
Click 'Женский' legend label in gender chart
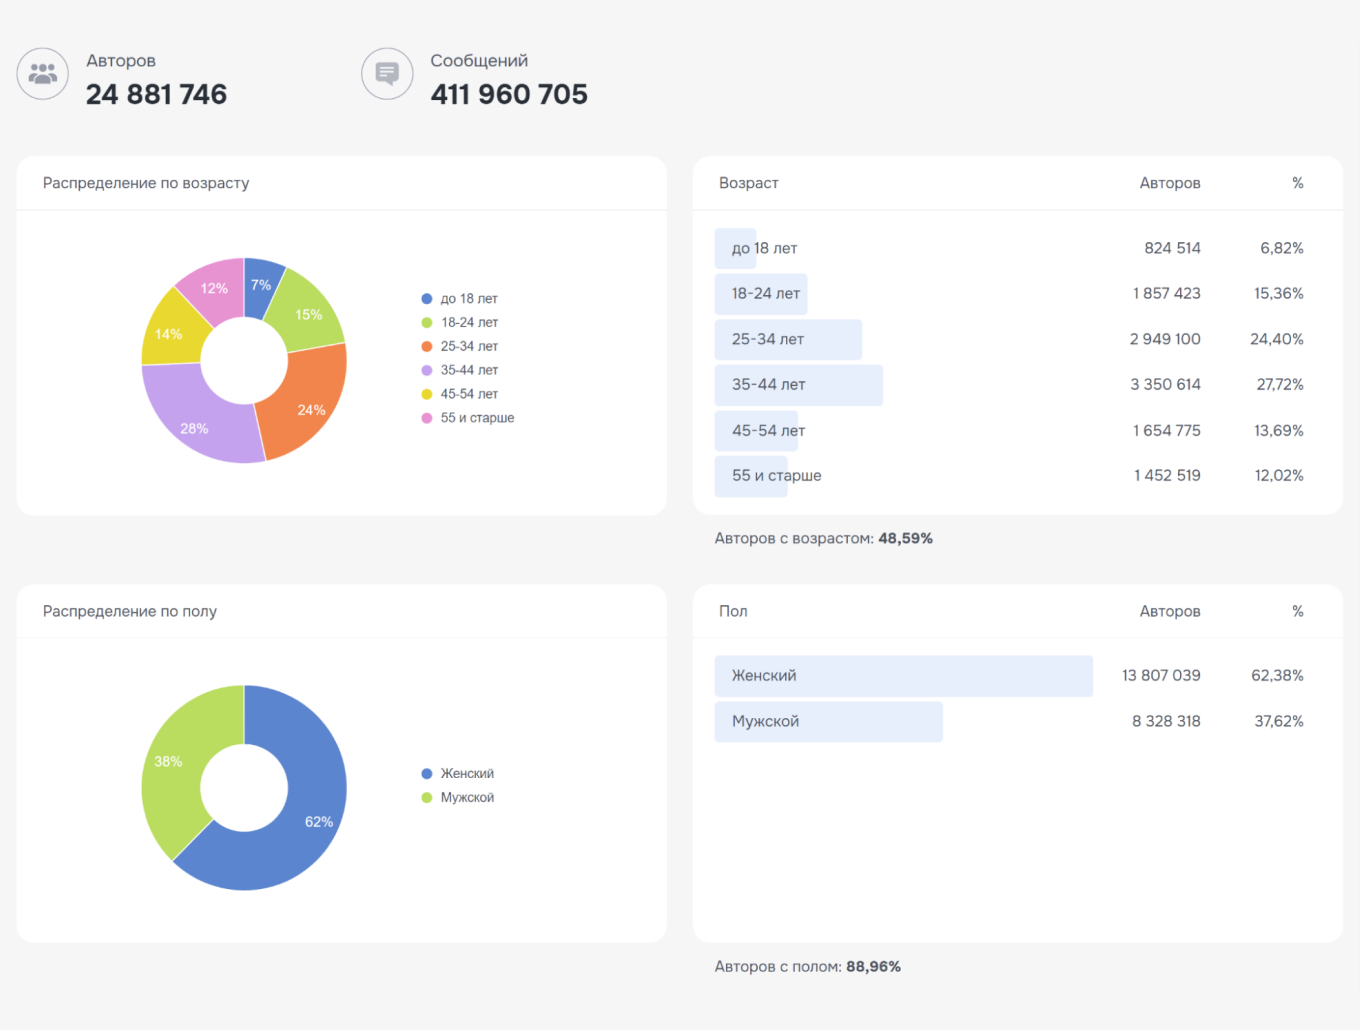pyautogui.click(x=467, y=774)
